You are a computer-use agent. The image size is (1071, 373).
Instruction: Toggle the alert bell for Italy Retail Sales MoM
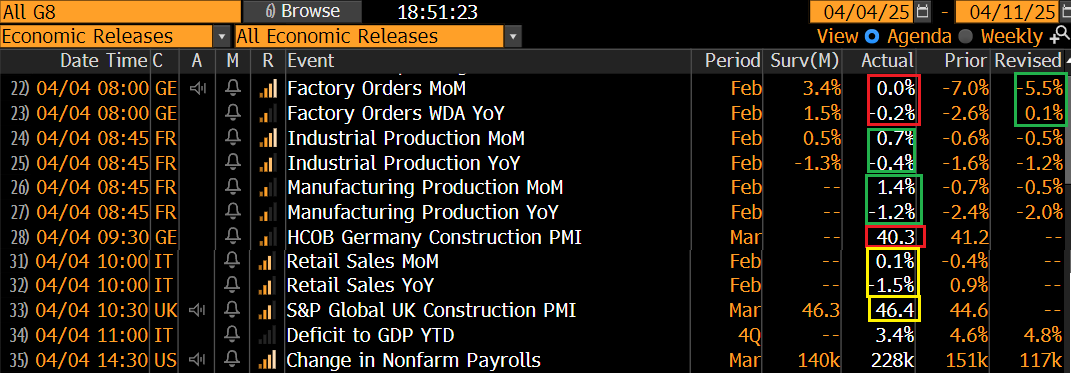tap(234, 262)
